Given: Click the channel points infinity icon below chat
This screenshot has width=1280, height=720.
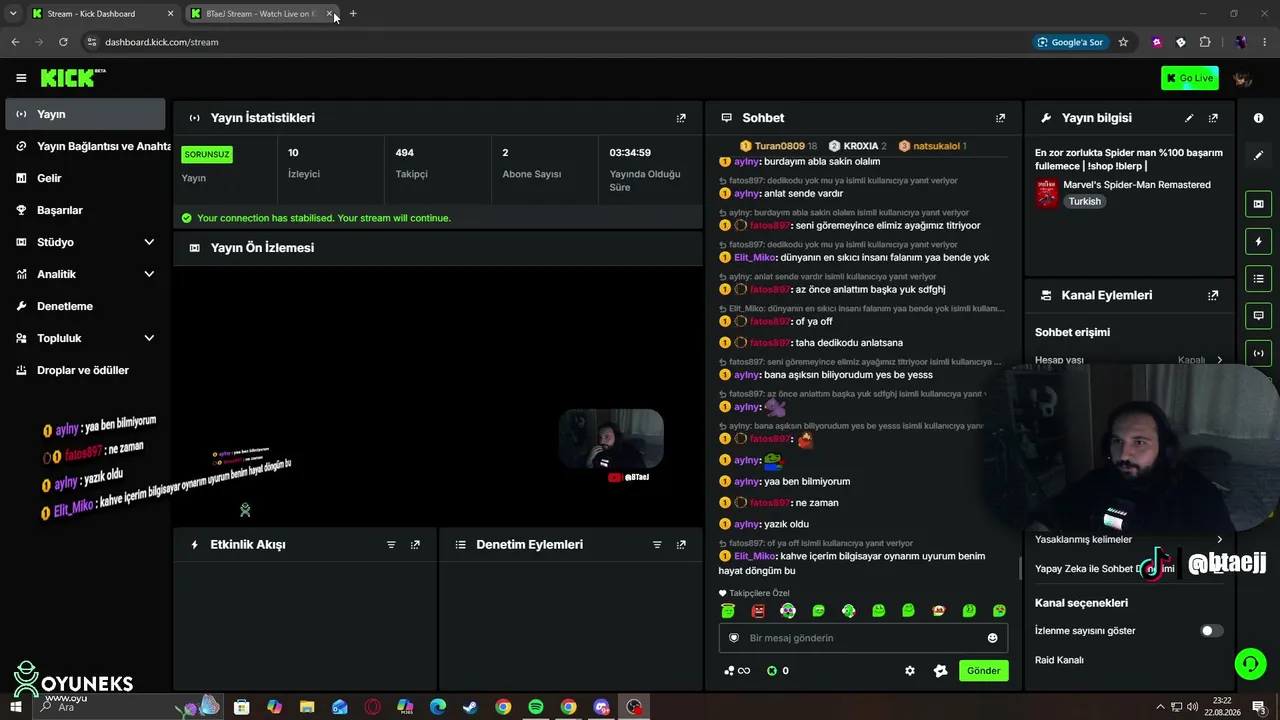Looking at the screenshot, I should 738,671.
